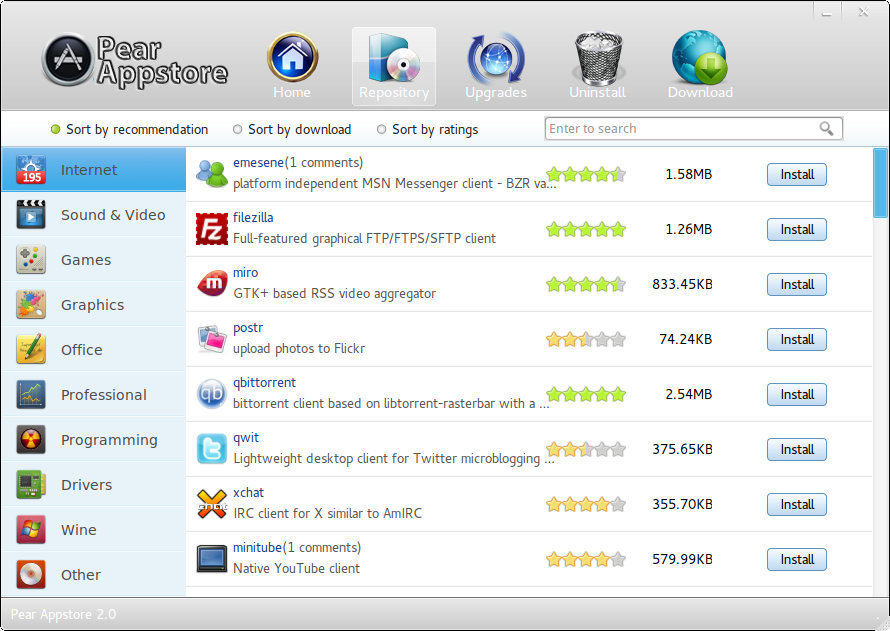The image size is (890, 631).
Task: Click the miro app icon
Action: 212,284
